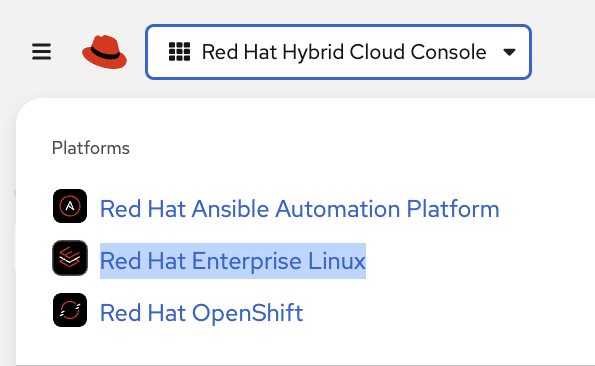Click the Red Hat fedora logo
The image size is (595, 366).
tap(105, 52)
